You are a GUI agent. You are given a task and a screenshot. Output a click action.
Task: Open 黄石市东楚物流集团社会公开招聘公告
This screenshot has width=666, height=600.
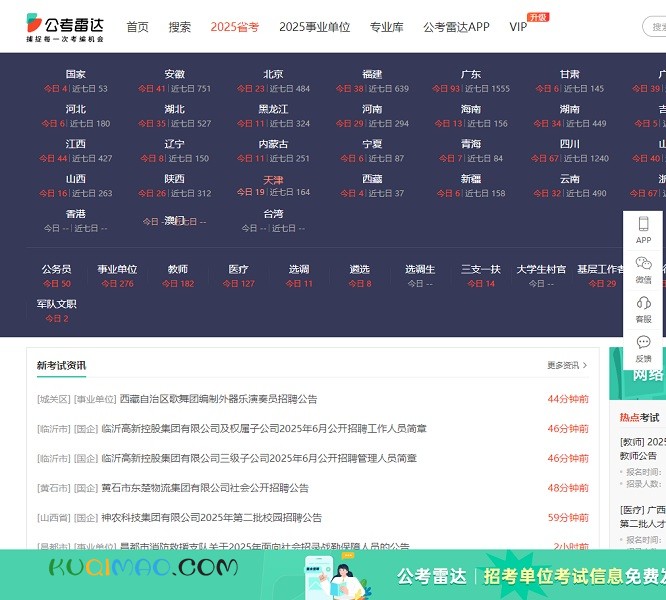205,488
